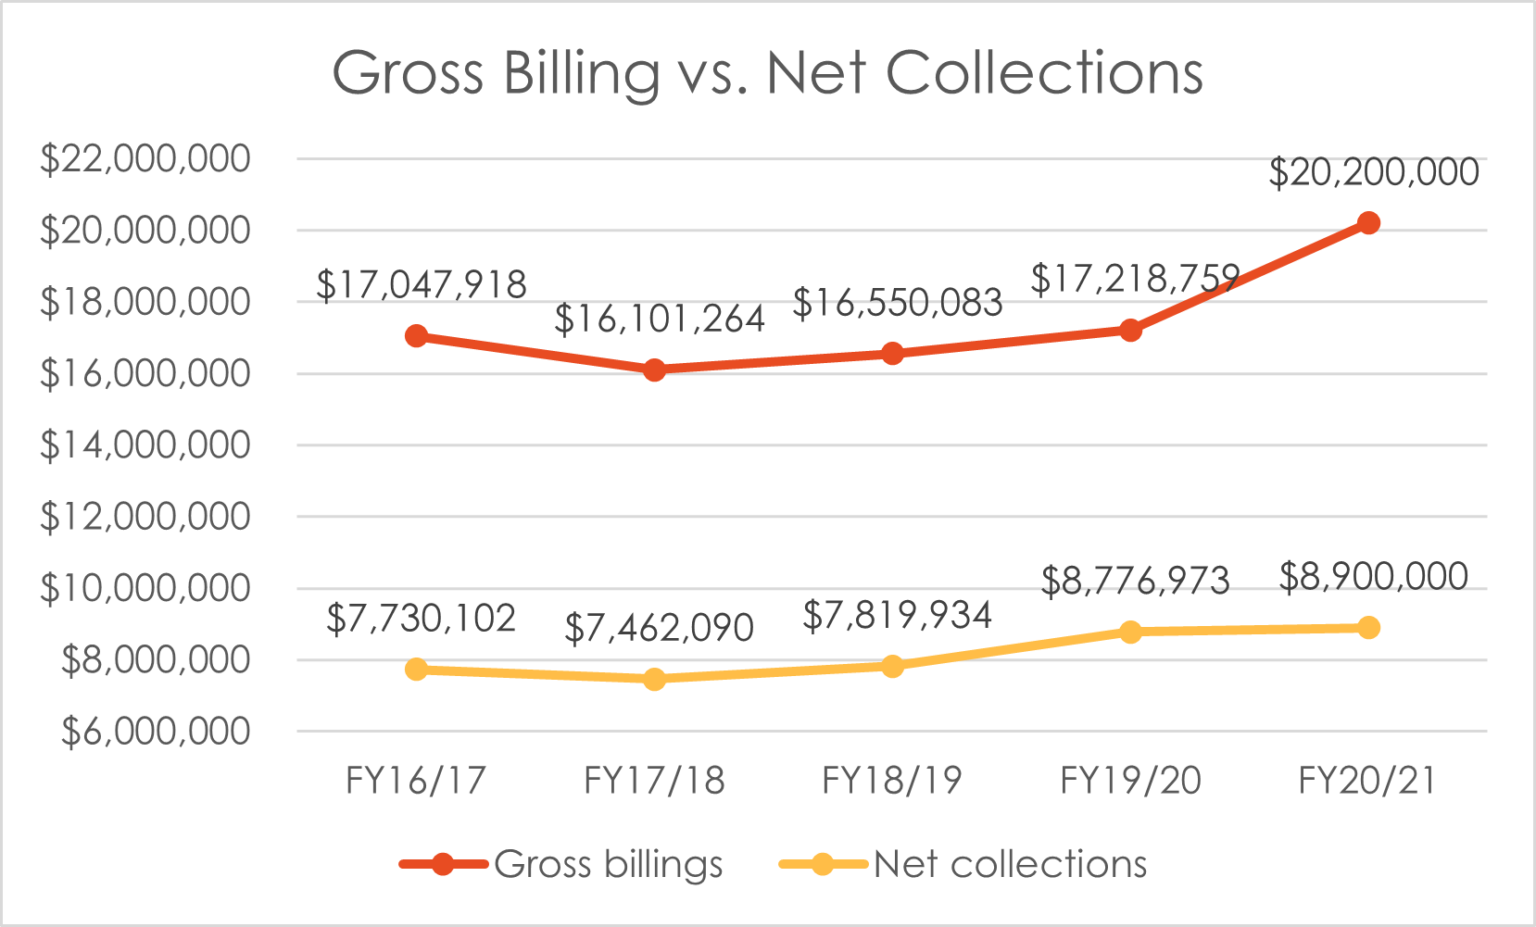Select the $22,000,000 y-axis label
This screenshot has width=1536, height=927.
(145, 158)
